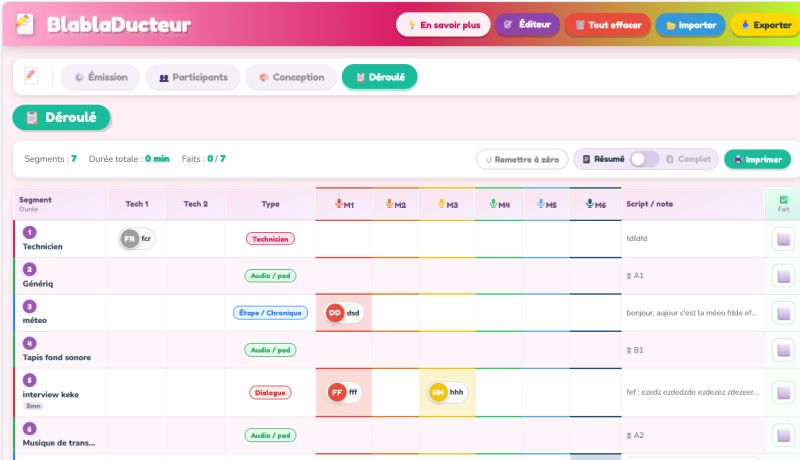Click the M3 yellow microphone column header
Viewport: 800px width, 460px height.
tap(448, 204)
